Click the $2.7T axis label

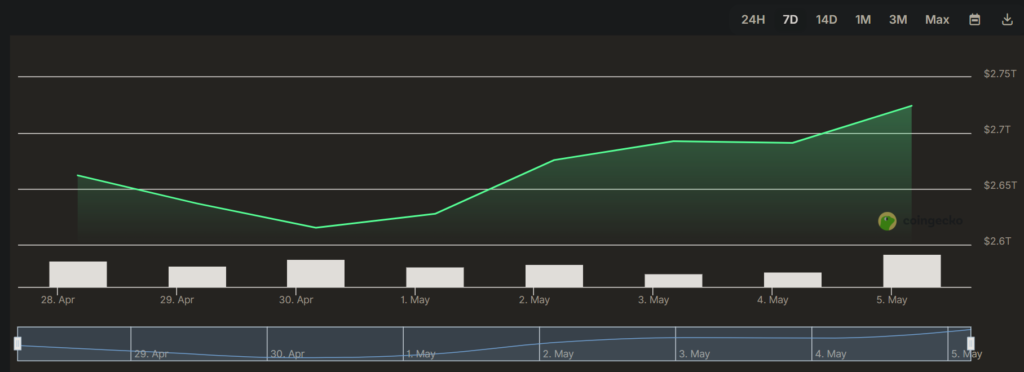[x=997, y=131]
